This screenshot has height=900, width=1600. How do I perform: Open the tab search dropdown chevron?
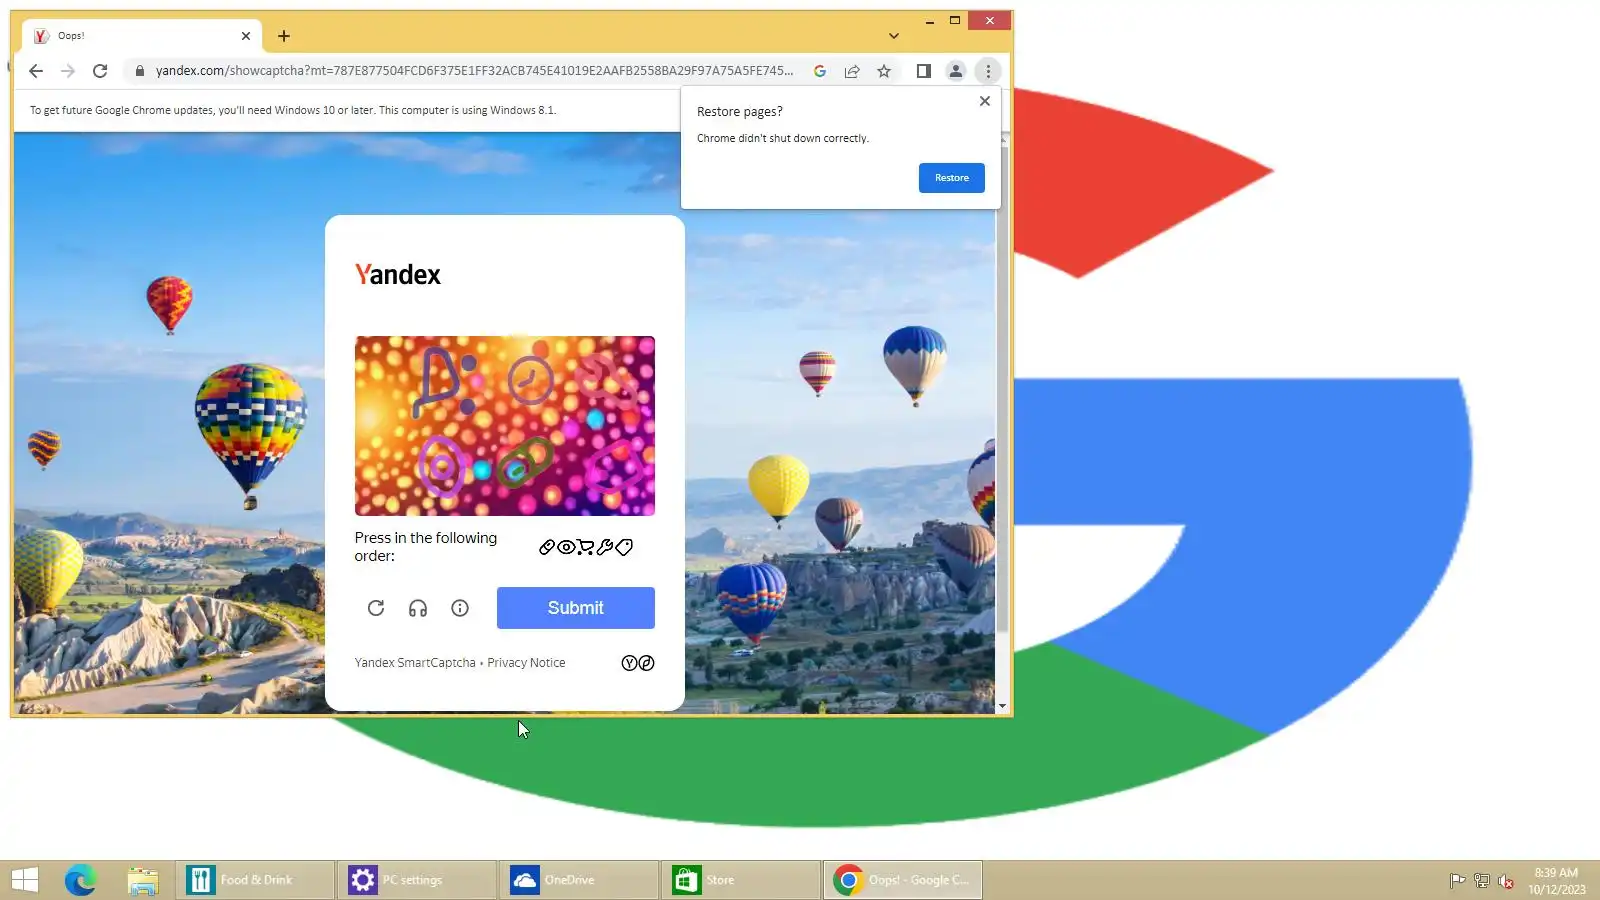pos(894,36)
